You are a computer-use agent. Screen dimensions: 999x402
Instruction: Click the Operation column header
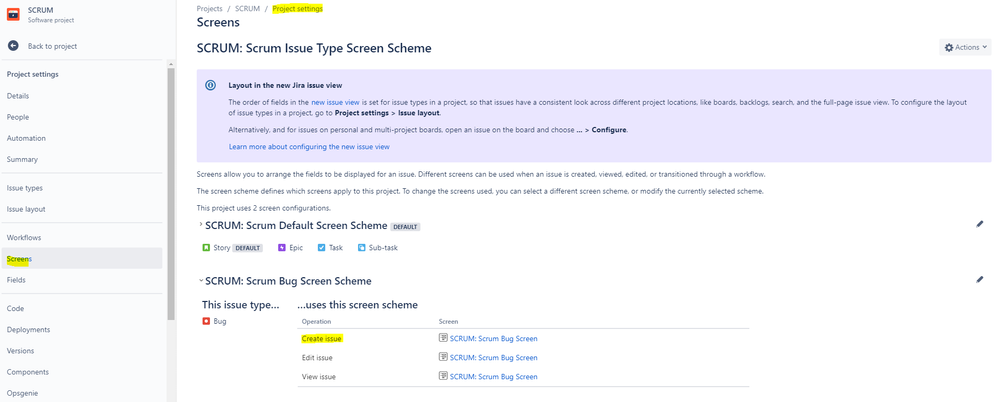point(316,322)
